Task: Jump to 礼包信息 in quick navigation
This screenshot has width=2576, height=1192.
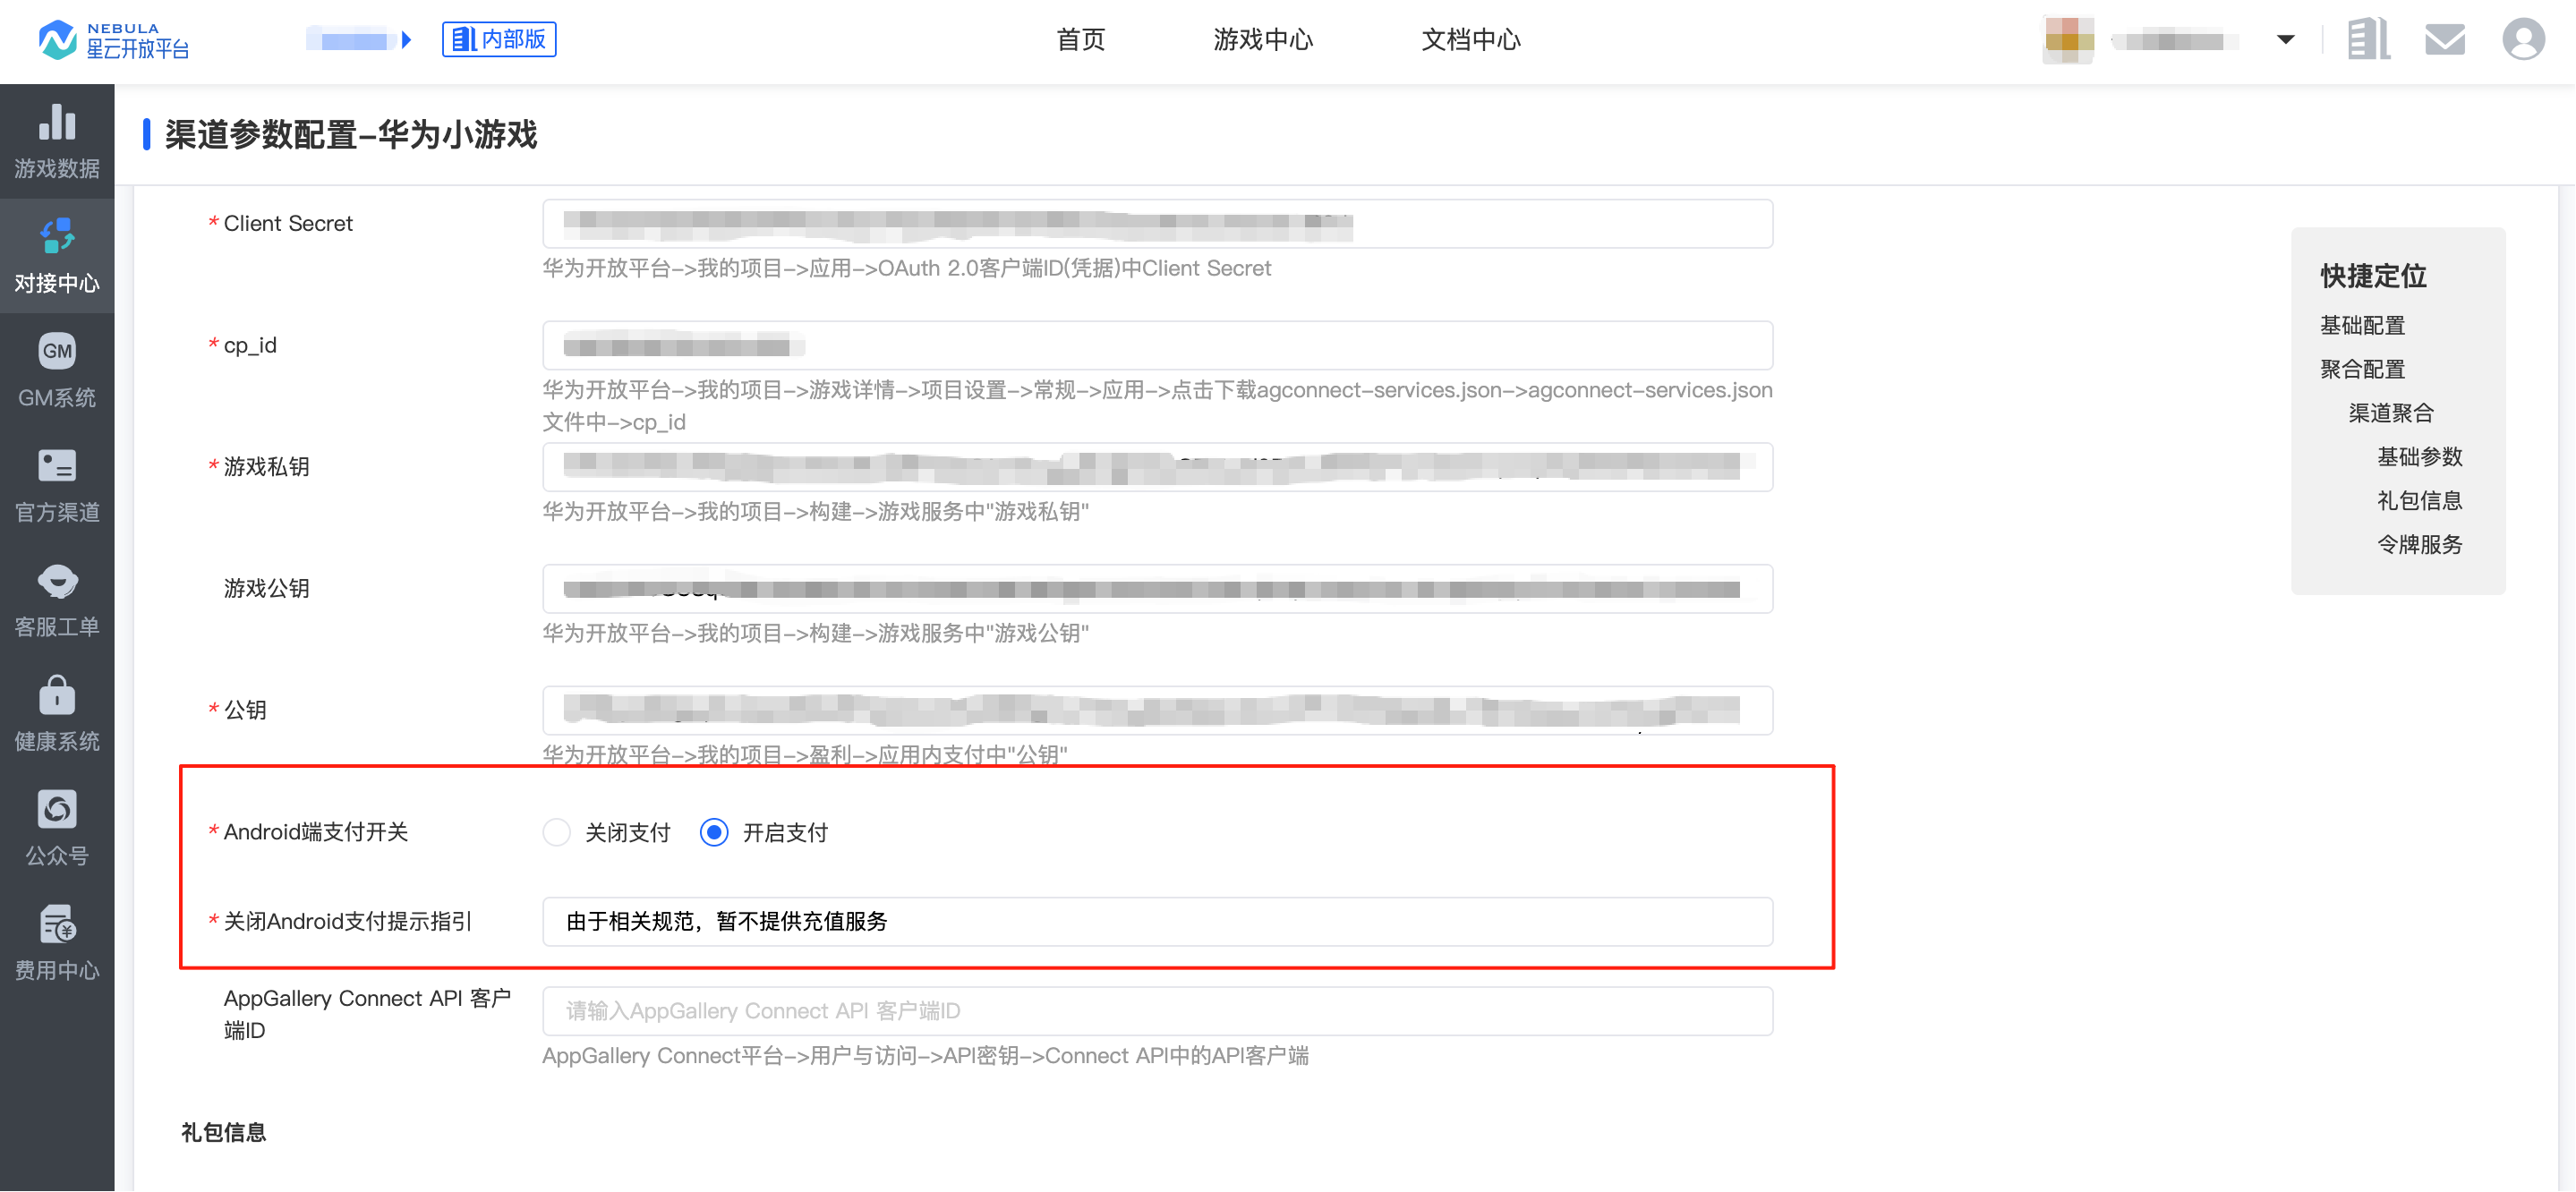Action: point(2419,501)
